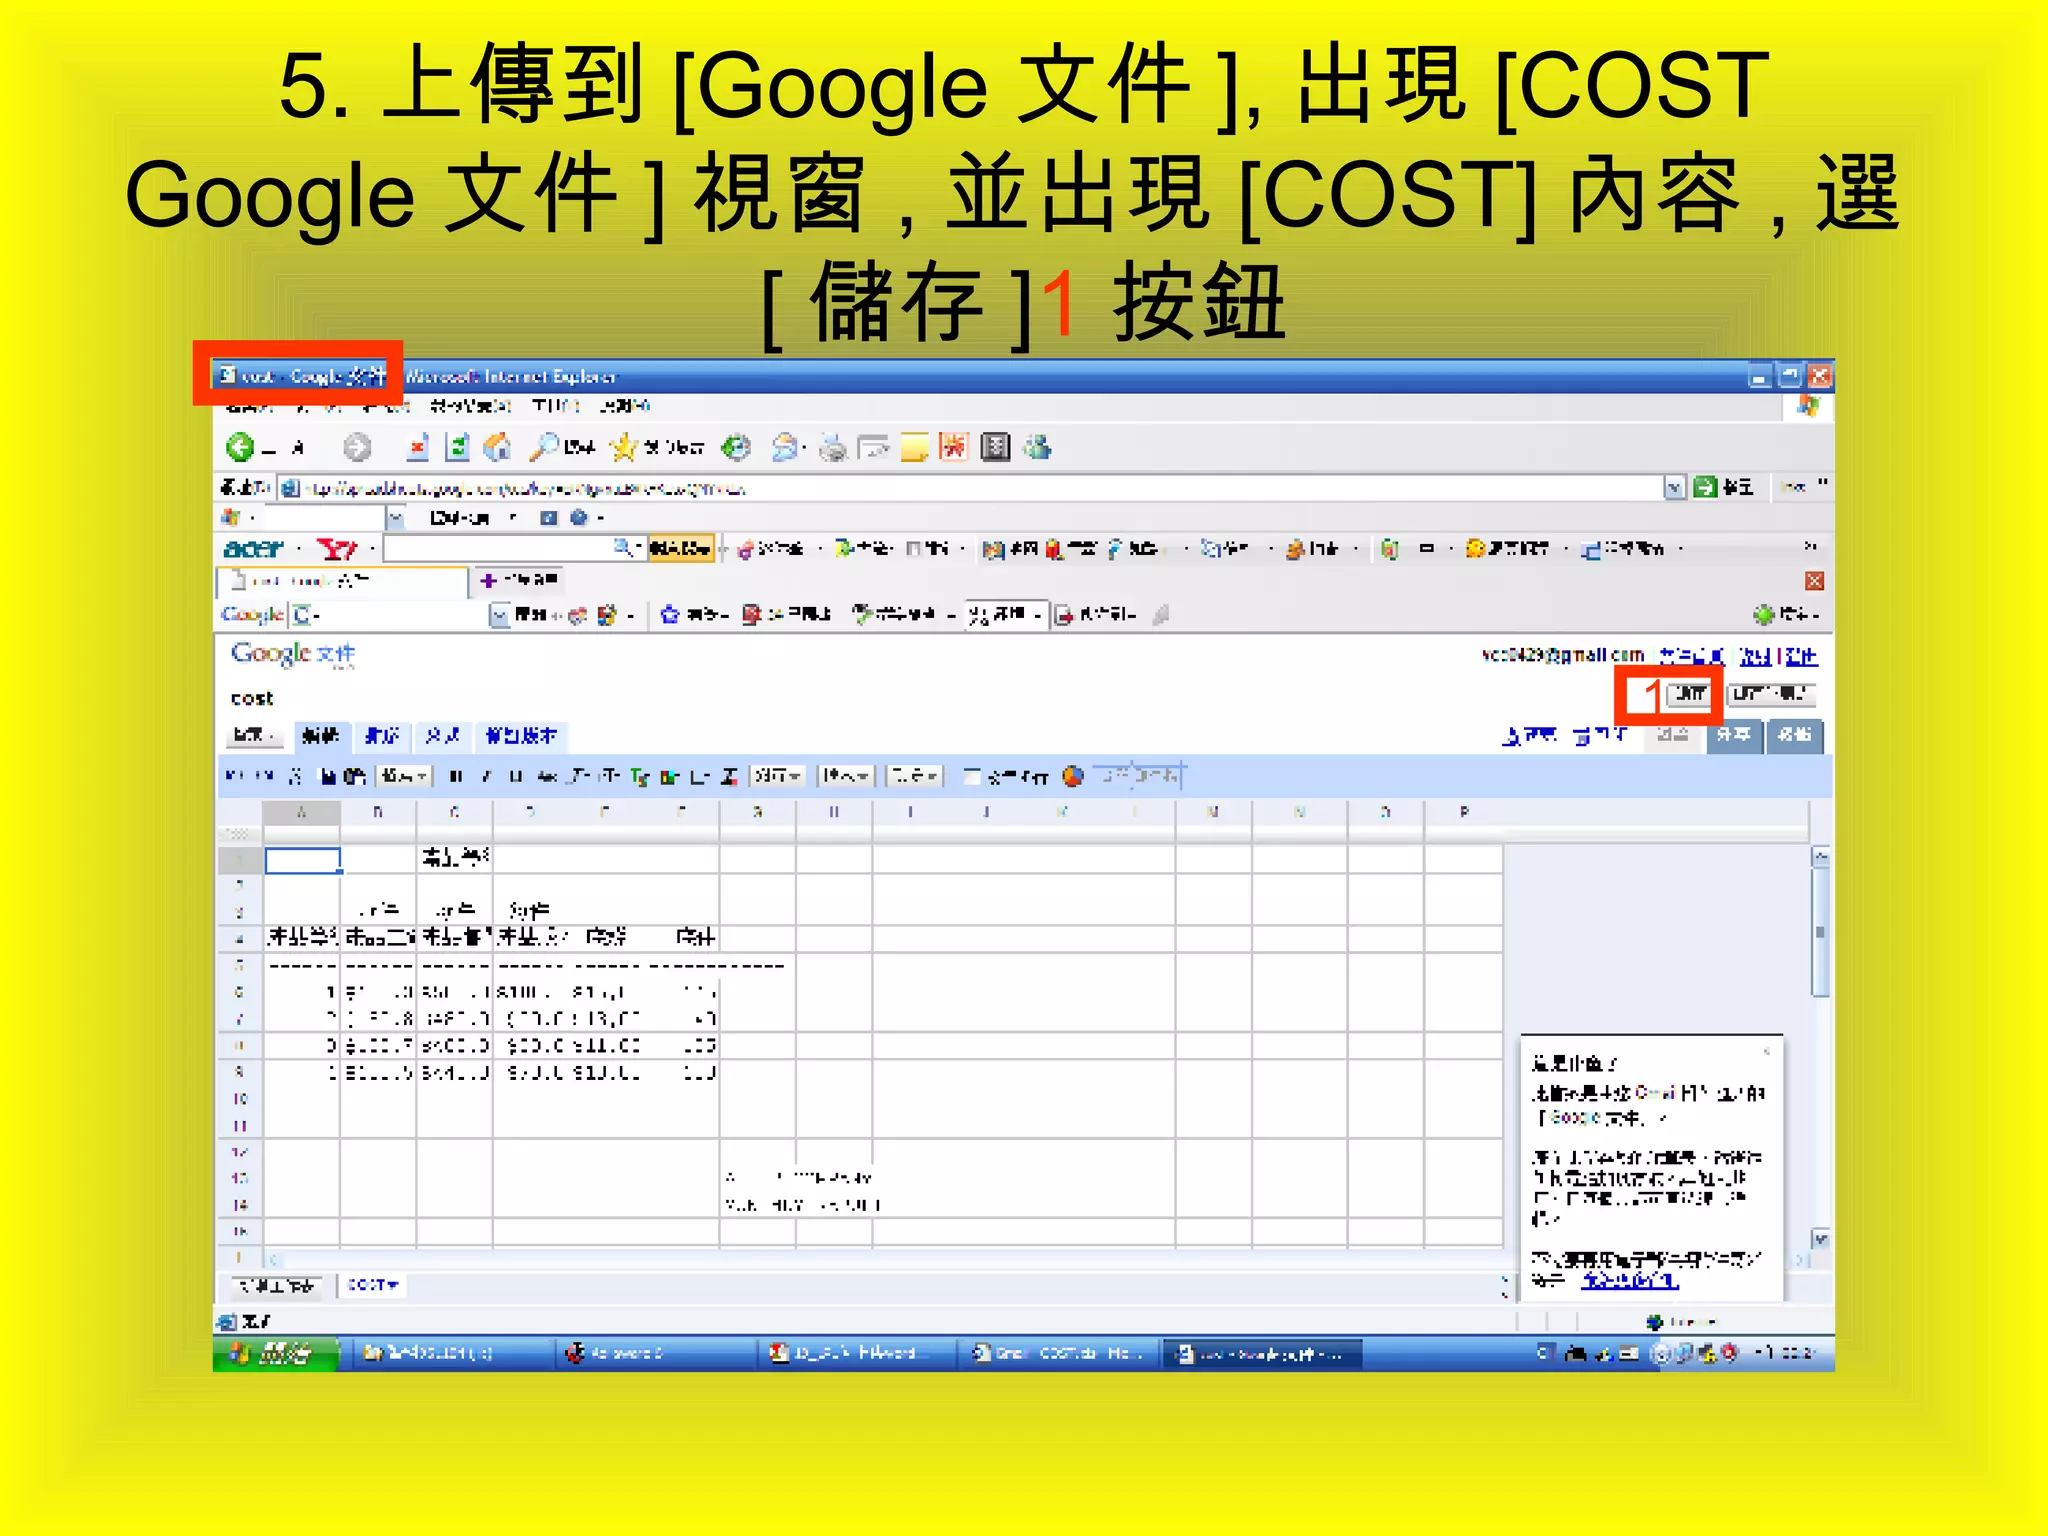The image size is (2048, 1536).
Task: Click the dark film-strip icon in IE toolbar
Action: [x=995, y=447]
